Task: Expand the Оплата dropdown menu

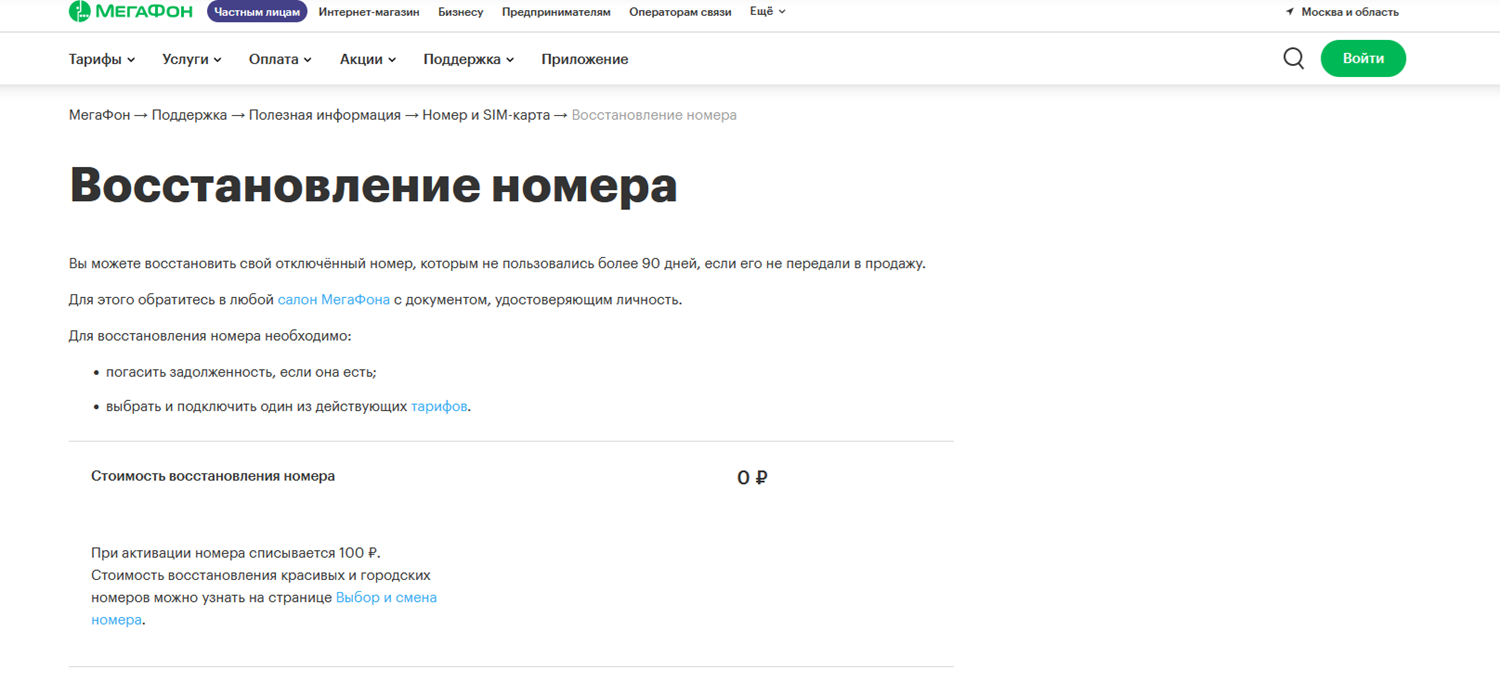Action: coord(280,59)
